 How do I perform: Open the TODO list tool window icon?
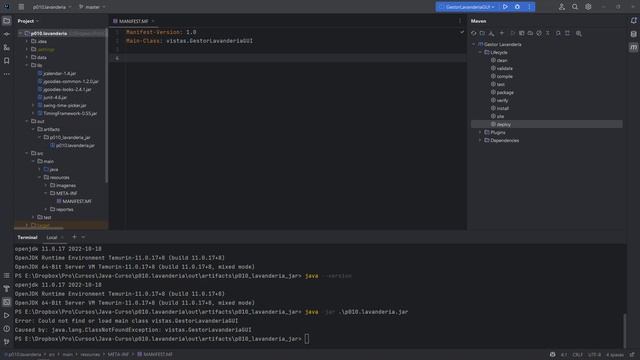point(7,276)
